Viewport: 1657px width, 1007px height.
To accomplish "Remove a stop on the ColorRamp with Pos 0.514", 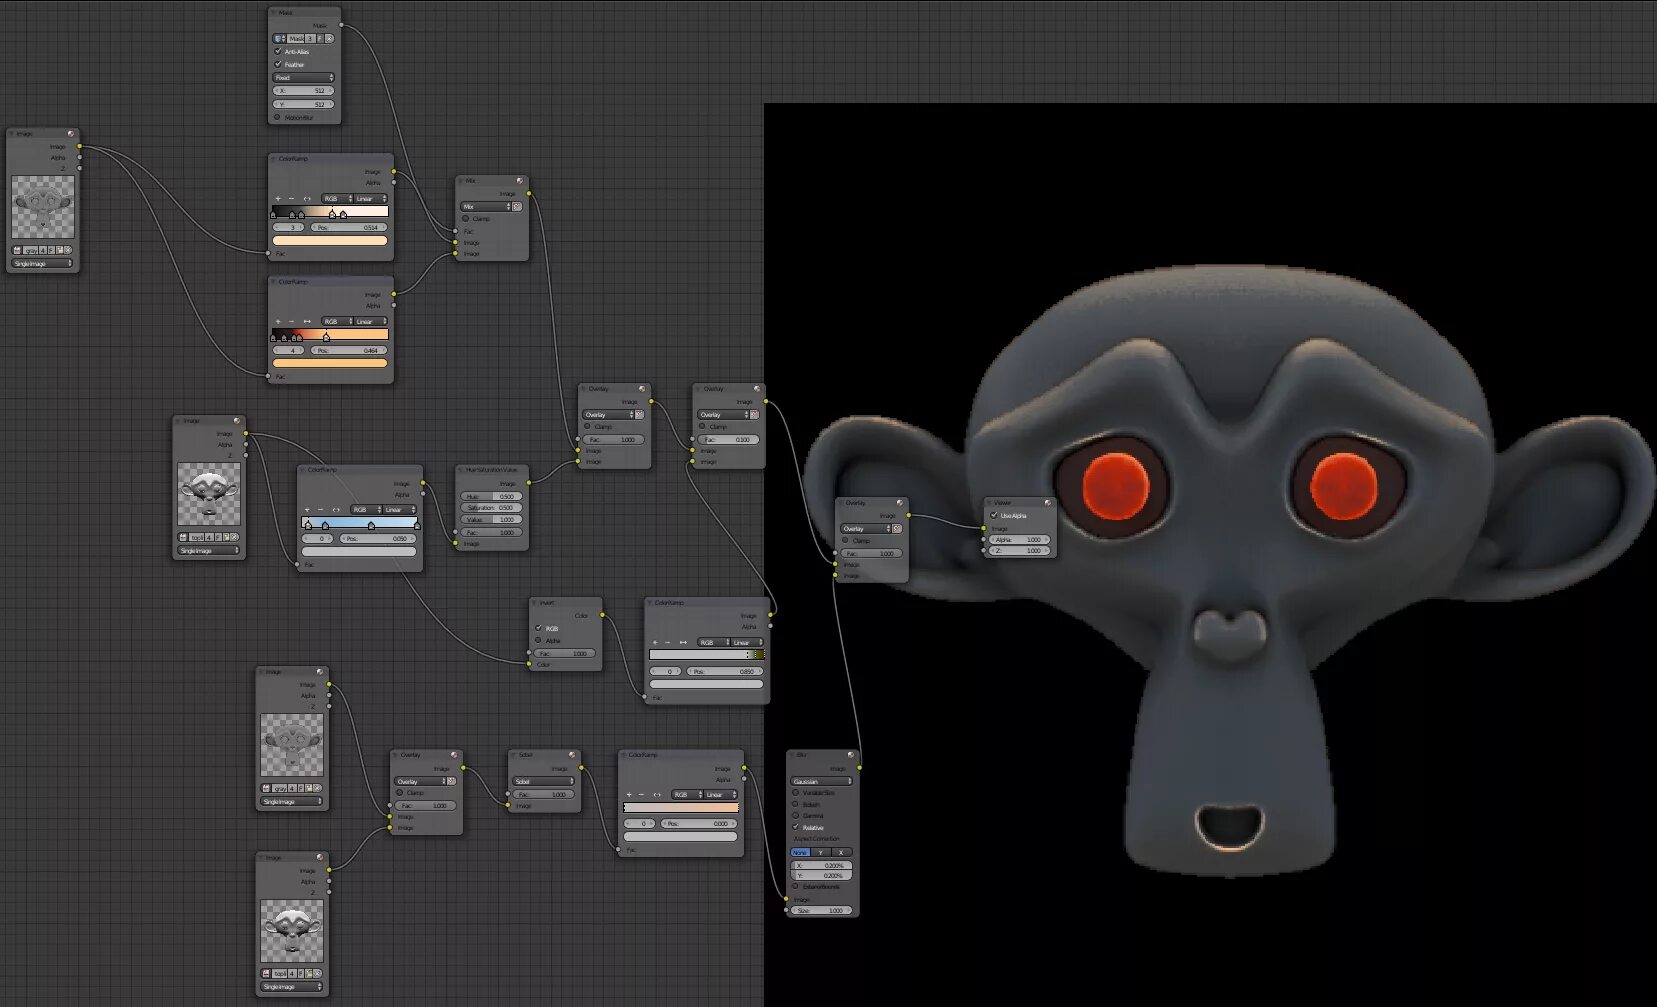I will pos(291,199).
